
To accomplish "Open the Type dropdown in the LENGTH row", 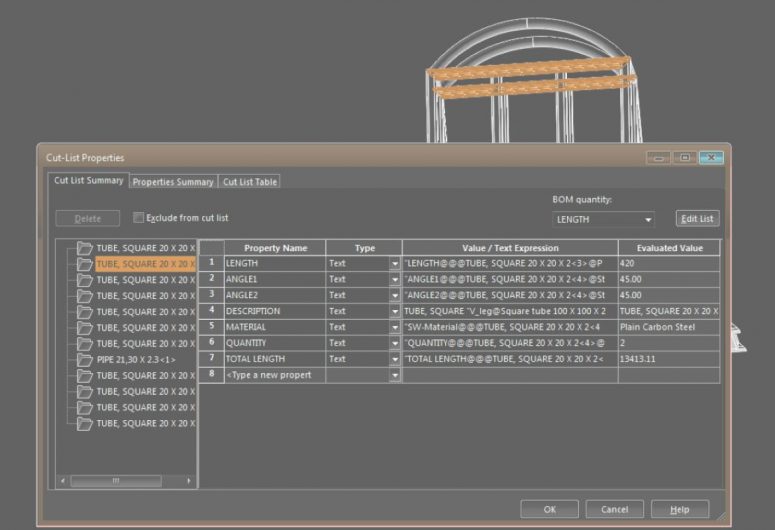I will coord(394,264).
